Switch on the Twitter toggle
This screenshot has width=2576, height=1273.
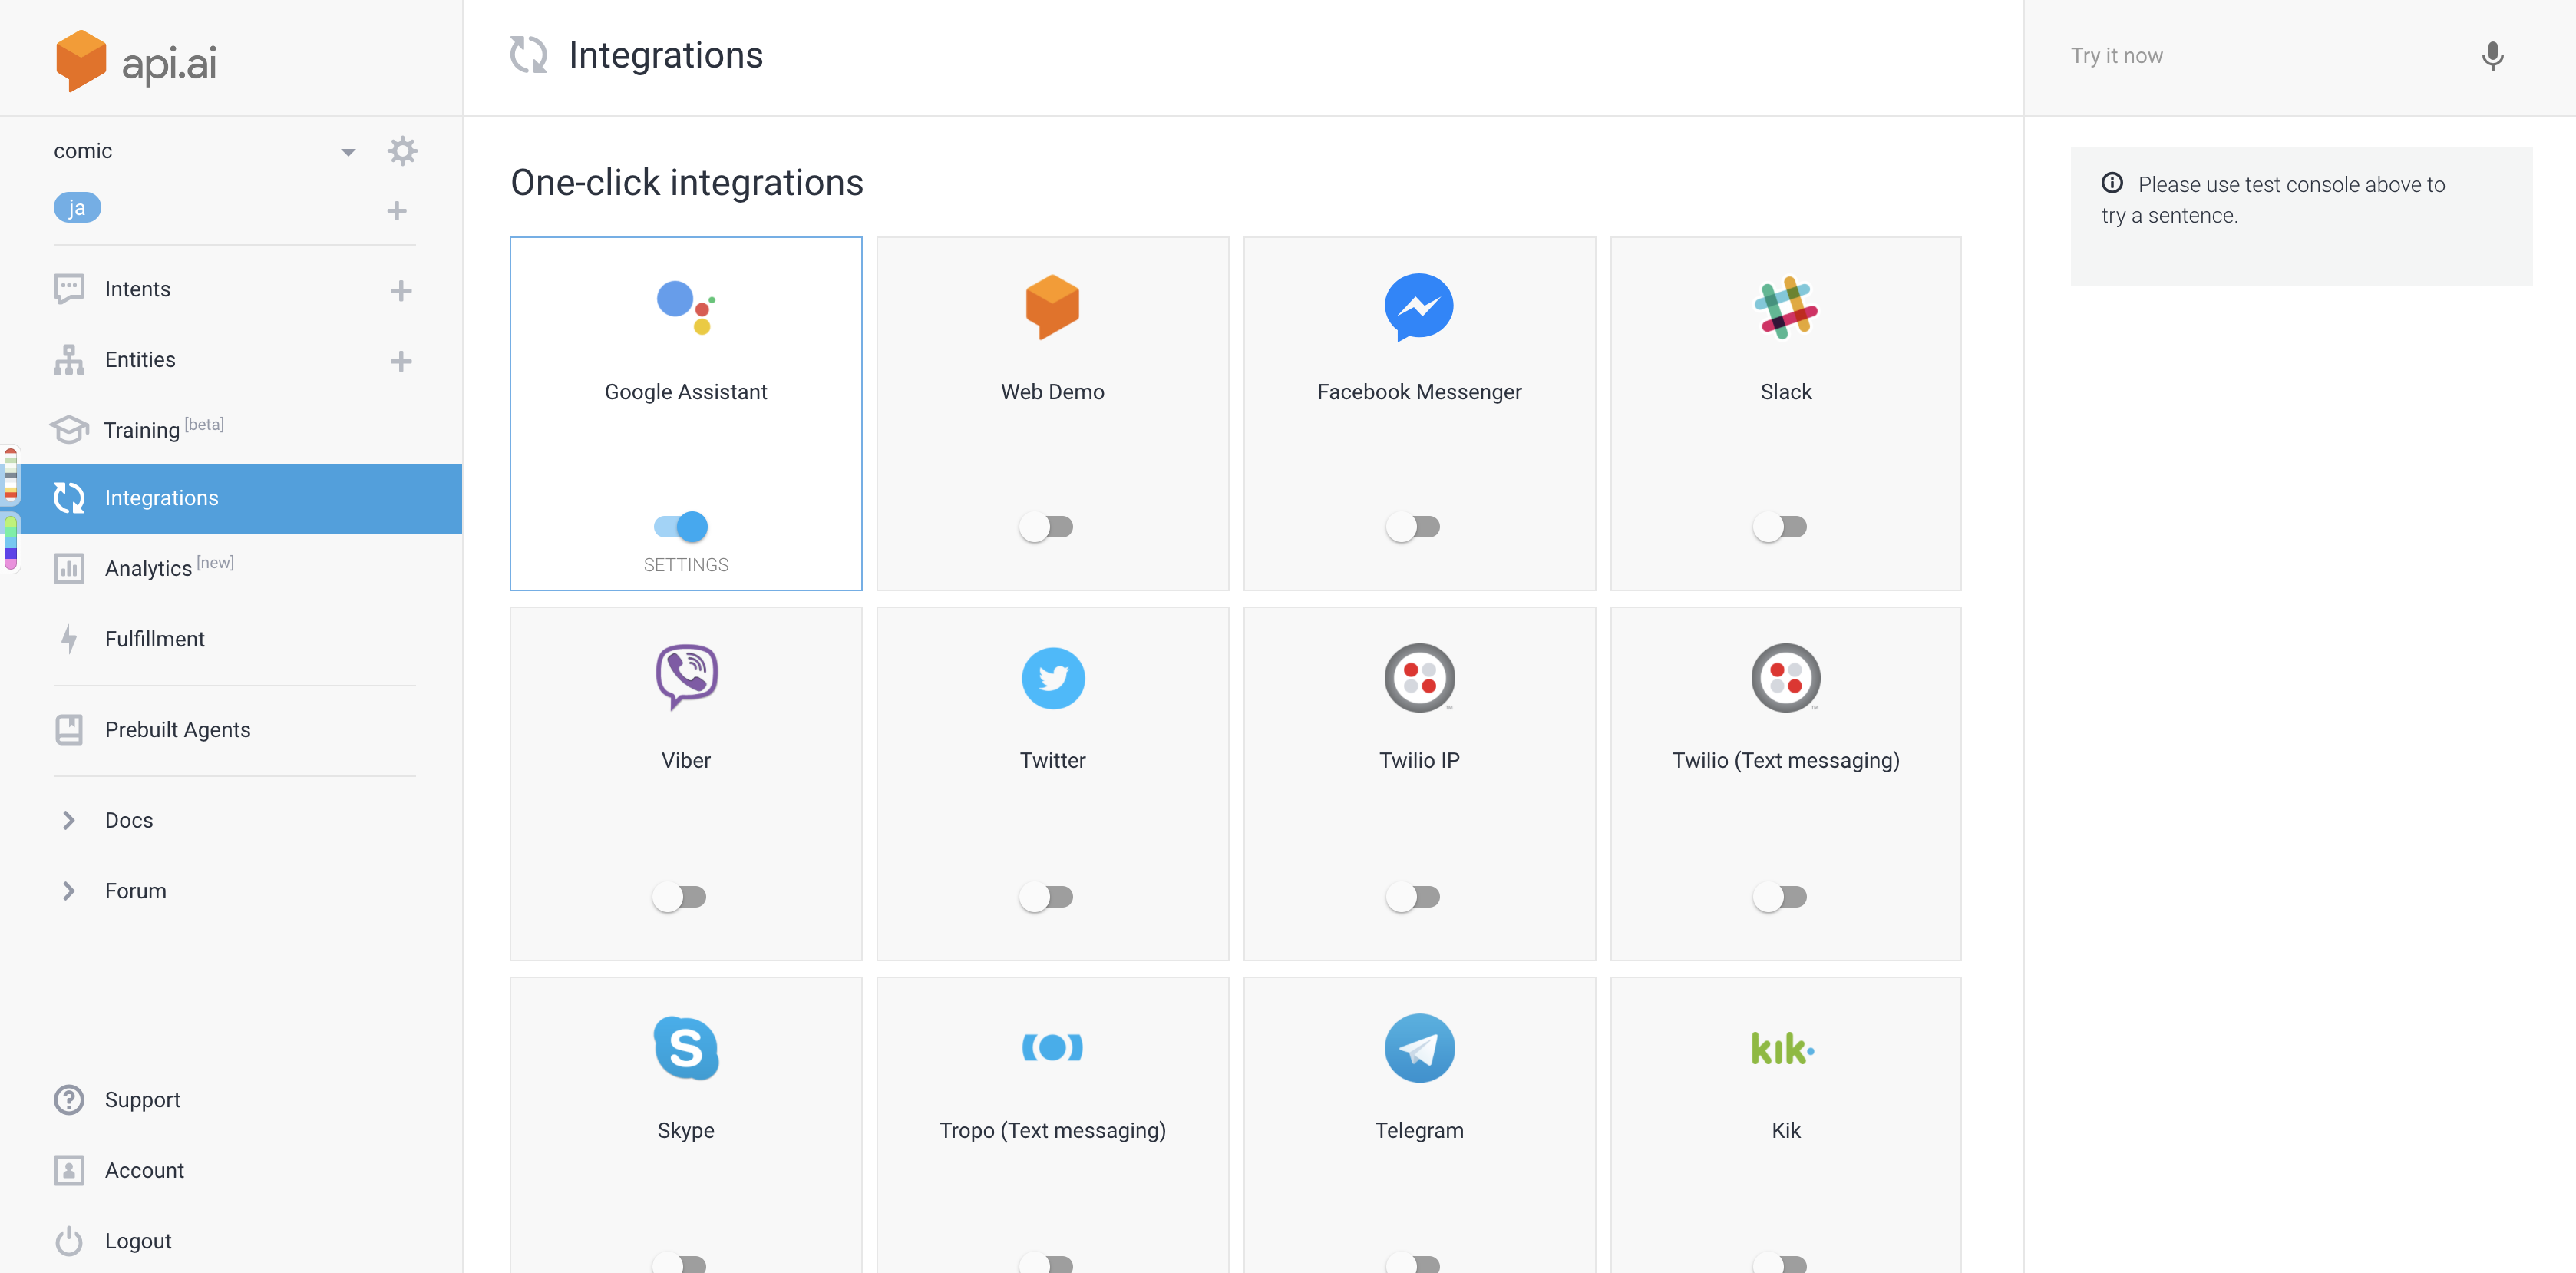click(x=1046, y=896)
